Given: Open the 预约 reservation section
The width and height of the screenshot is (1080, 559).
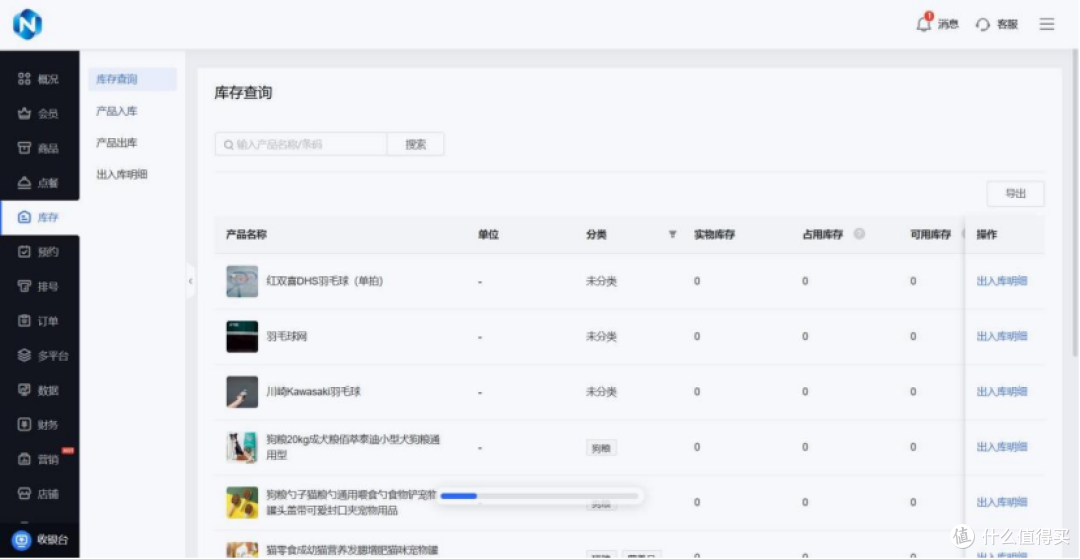Looking at the screenshot, I should [39, 252].
